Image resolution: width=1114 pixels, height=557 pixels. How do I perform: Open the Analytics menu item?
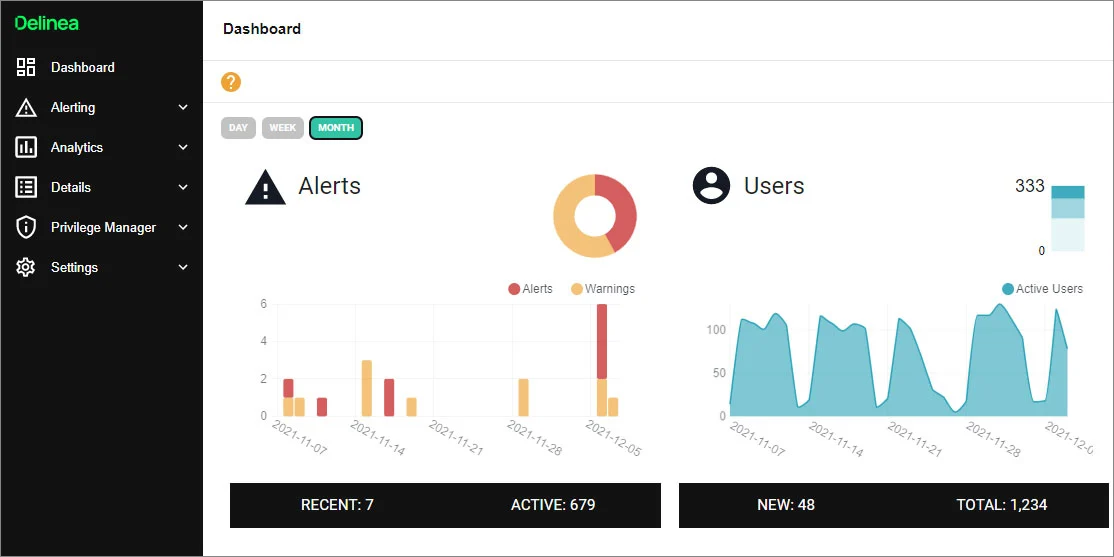coord(77,147)
